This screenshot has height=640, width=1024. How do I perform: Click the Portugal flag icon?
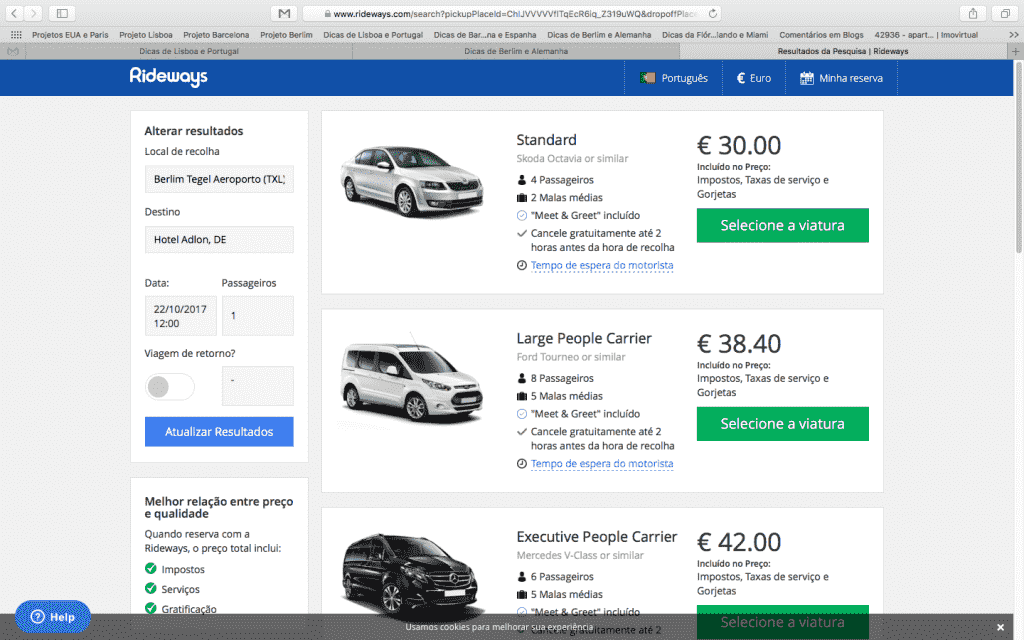tap(647, 78)
